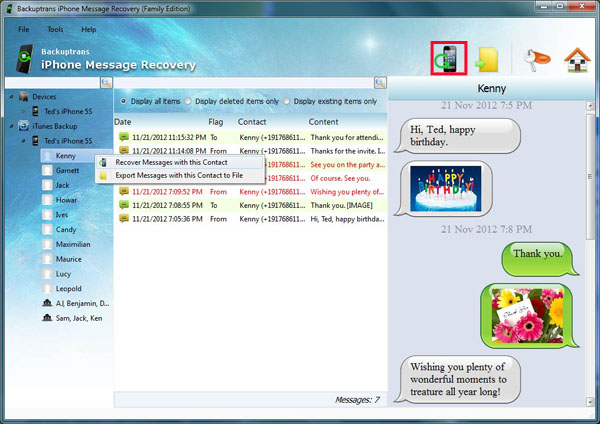Collapse Ted's iPhone 5S under iTunes Backup

pos(23,141)
